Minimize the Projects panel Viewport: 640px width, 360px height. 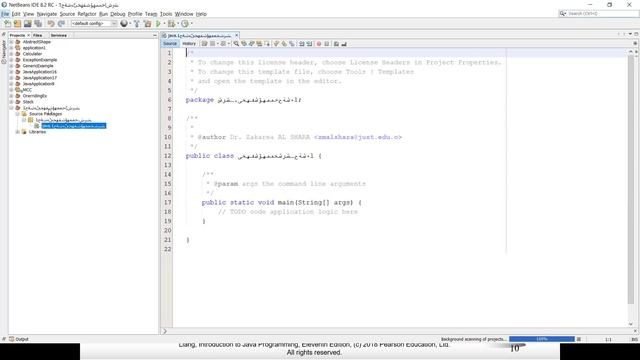click(x=155, y=36)
